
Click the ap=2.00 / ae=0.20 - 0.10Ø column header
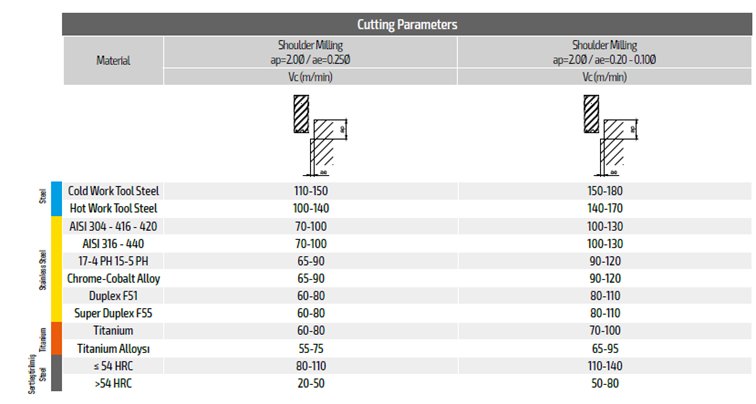pyautogui.click(x=603, y=52)
